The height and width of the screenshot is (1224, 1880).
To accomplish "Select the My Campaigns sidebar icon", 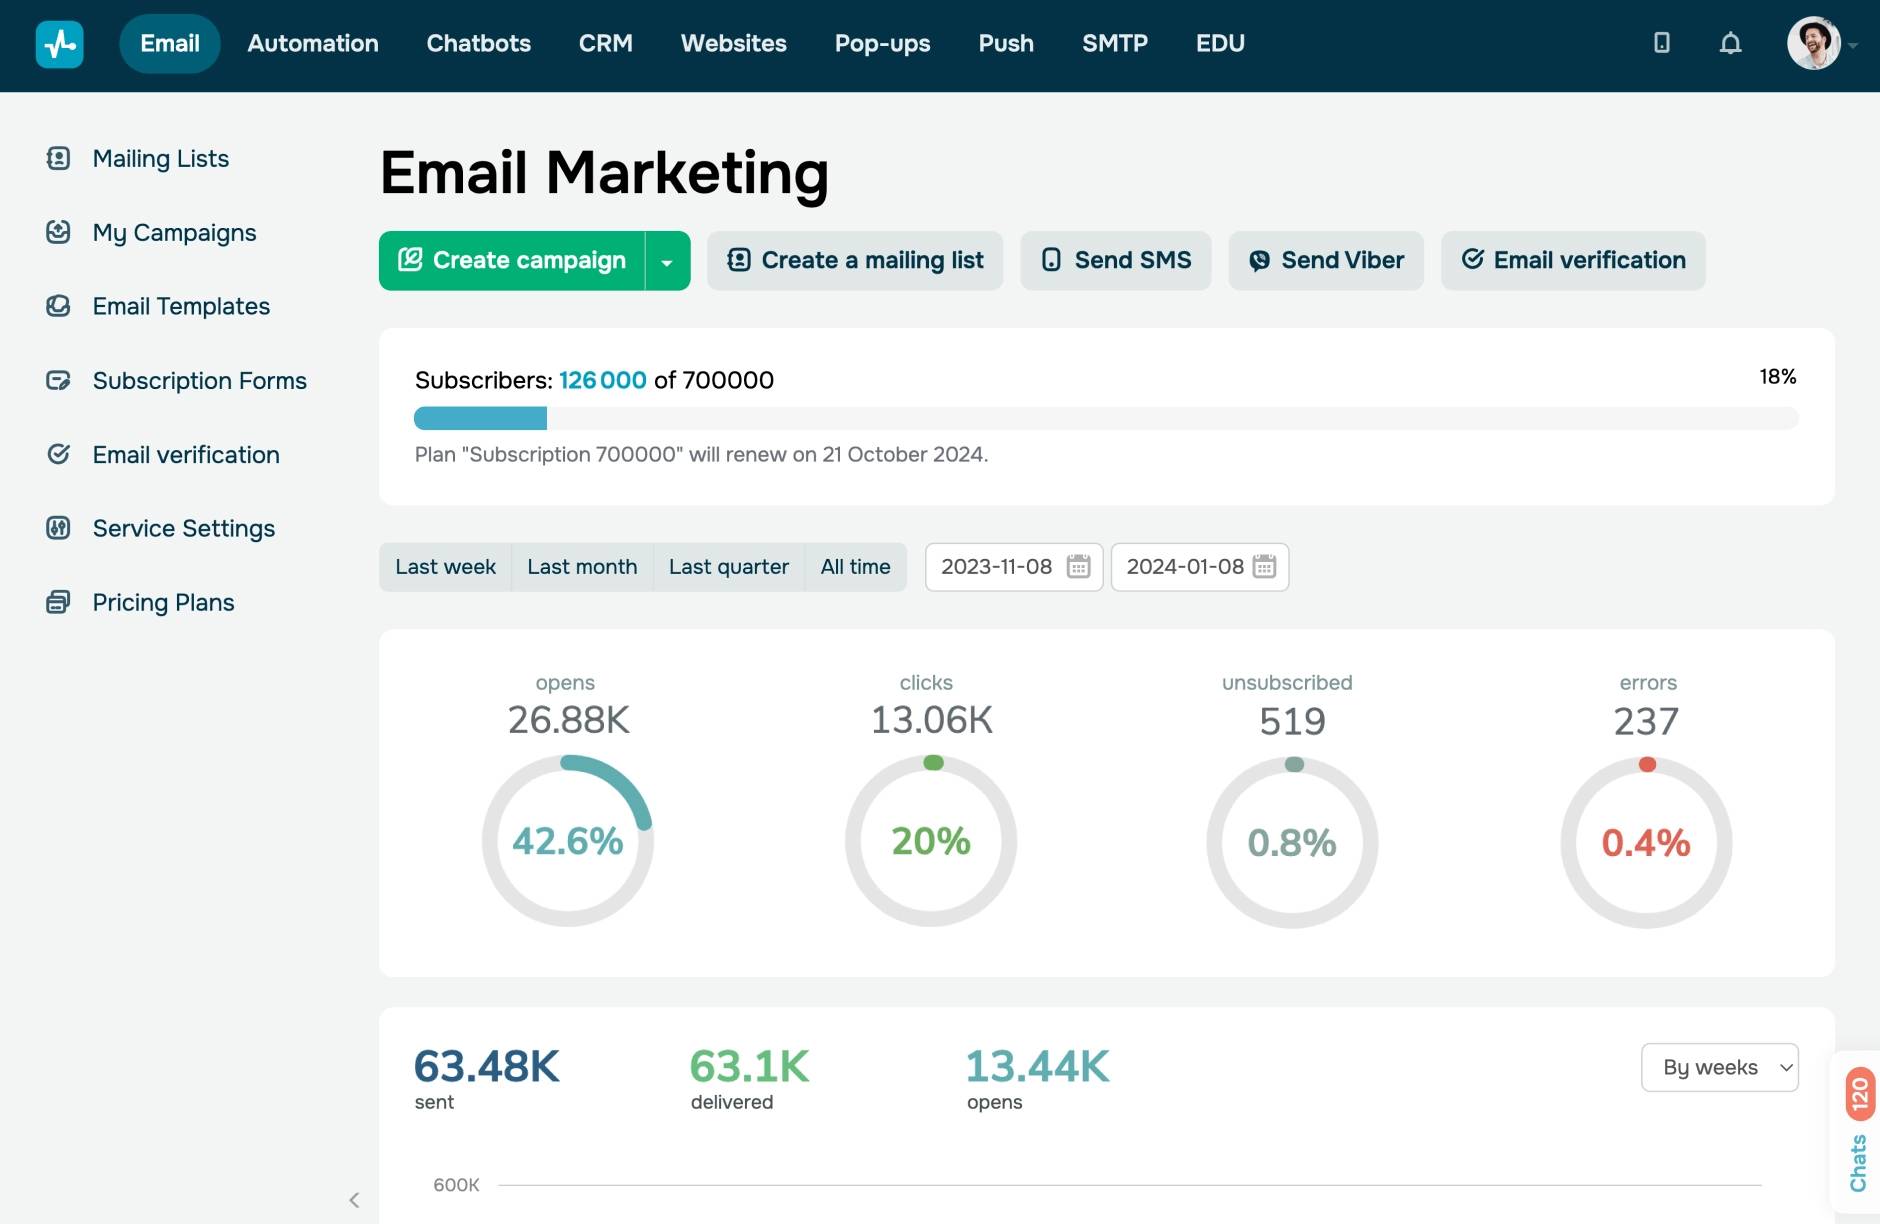I will 59,232.
